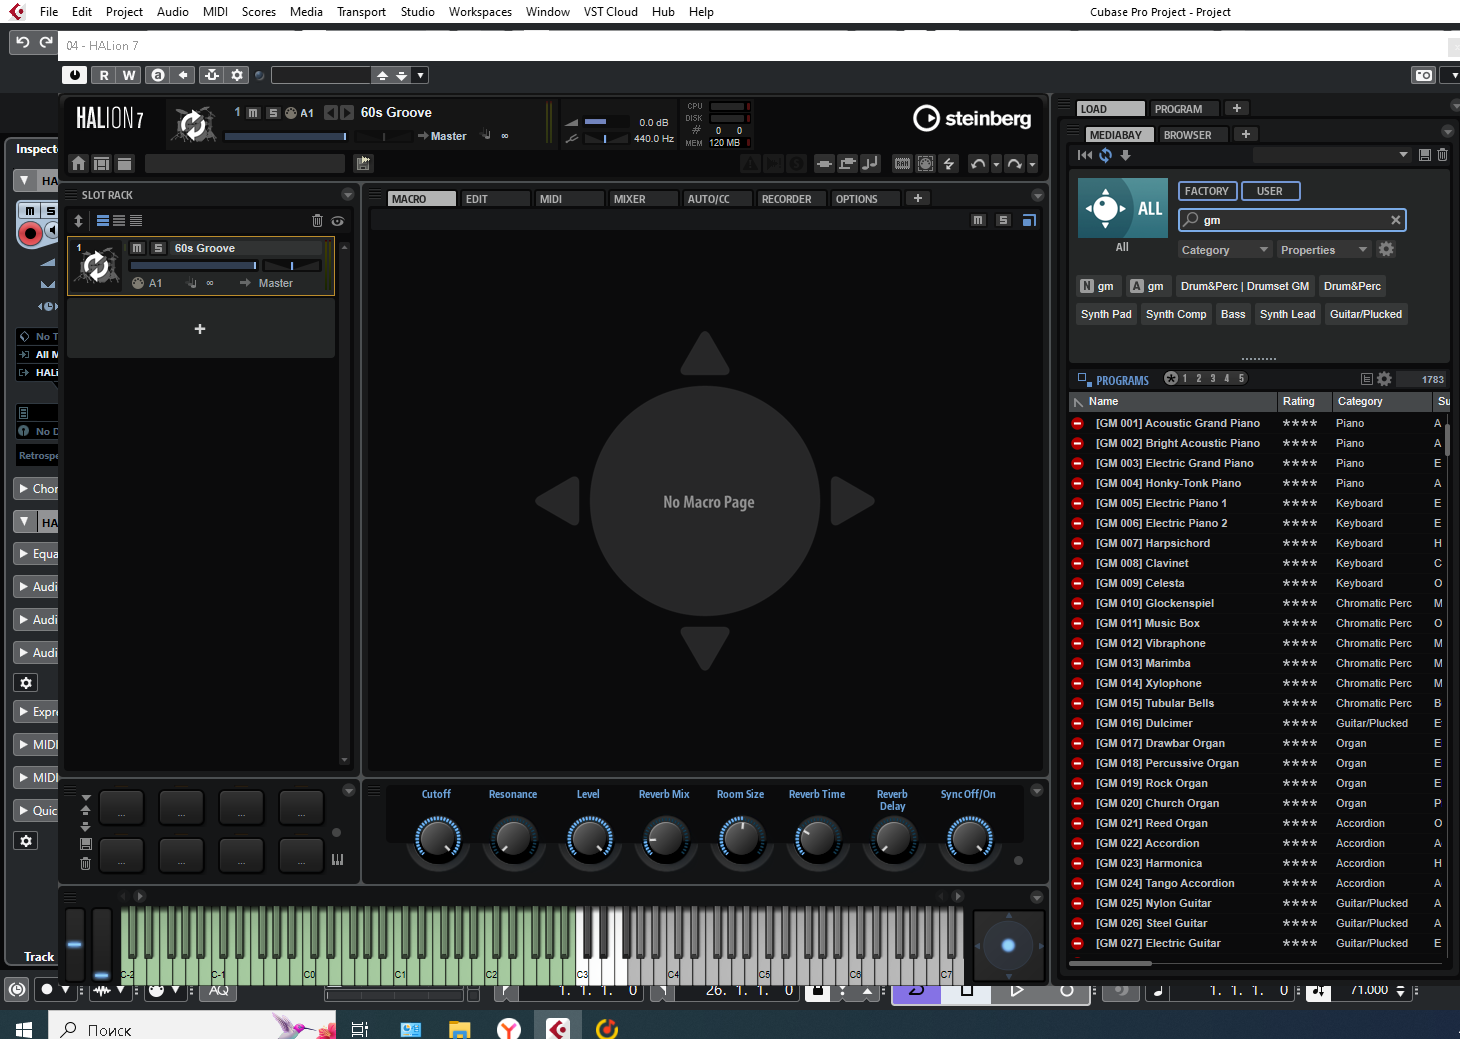
Task: Click the redo arrow in HALion toolbar
Action: point(1014,163)
